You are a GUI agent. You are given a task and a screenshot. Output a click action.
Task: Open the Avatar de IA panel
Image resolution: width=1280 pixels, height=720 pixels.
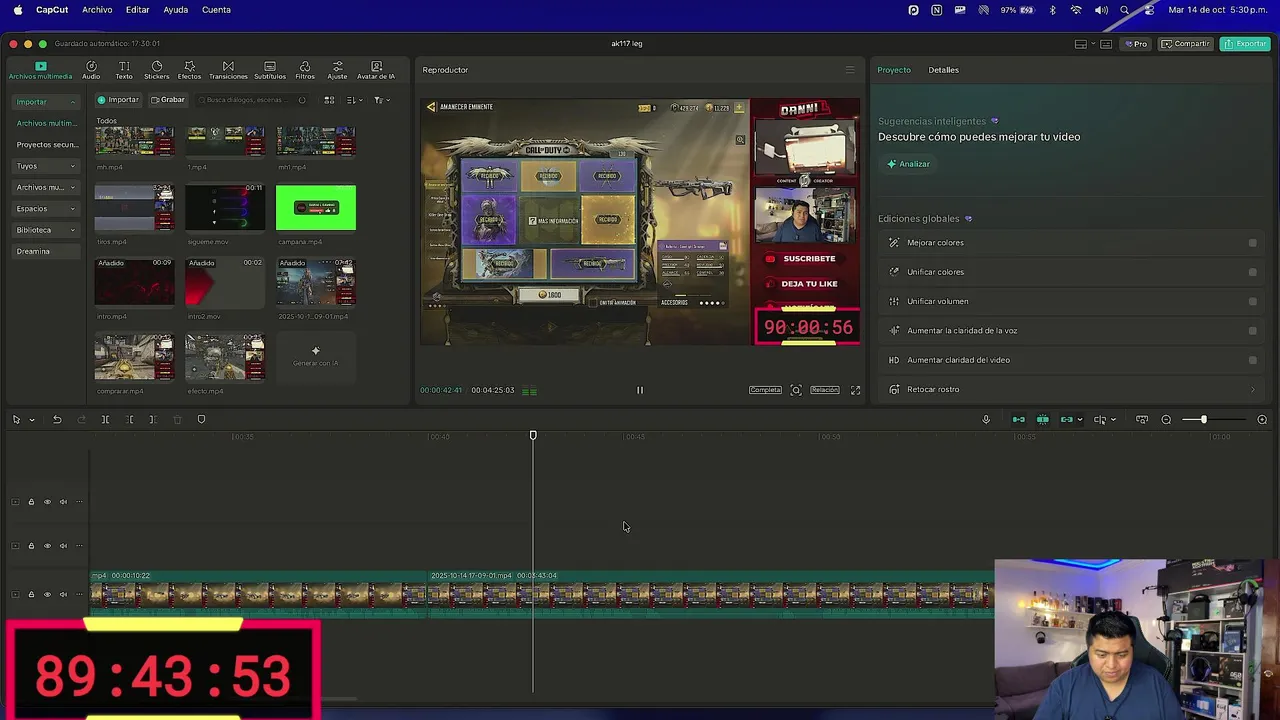point(376,70)
